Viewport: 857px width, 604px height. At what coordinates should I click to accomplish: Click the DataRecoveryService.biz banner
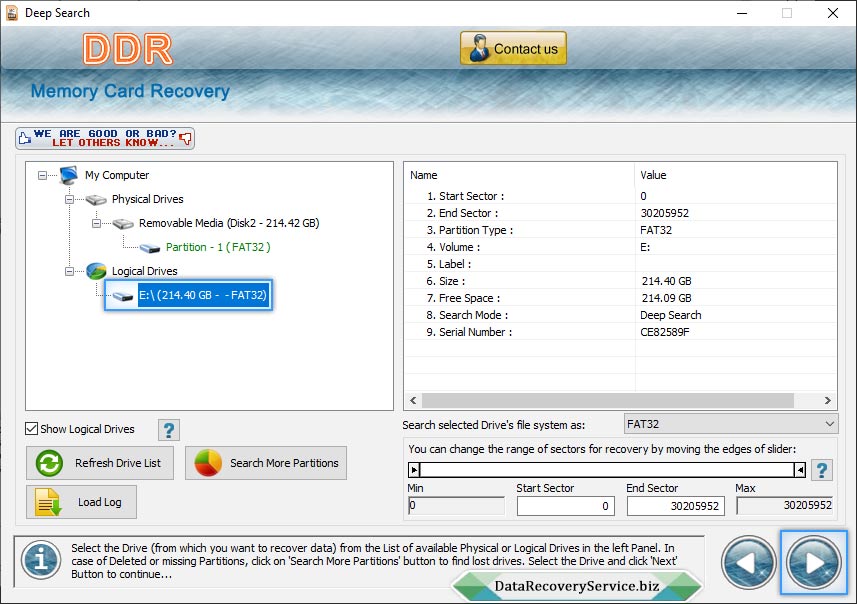577,586
